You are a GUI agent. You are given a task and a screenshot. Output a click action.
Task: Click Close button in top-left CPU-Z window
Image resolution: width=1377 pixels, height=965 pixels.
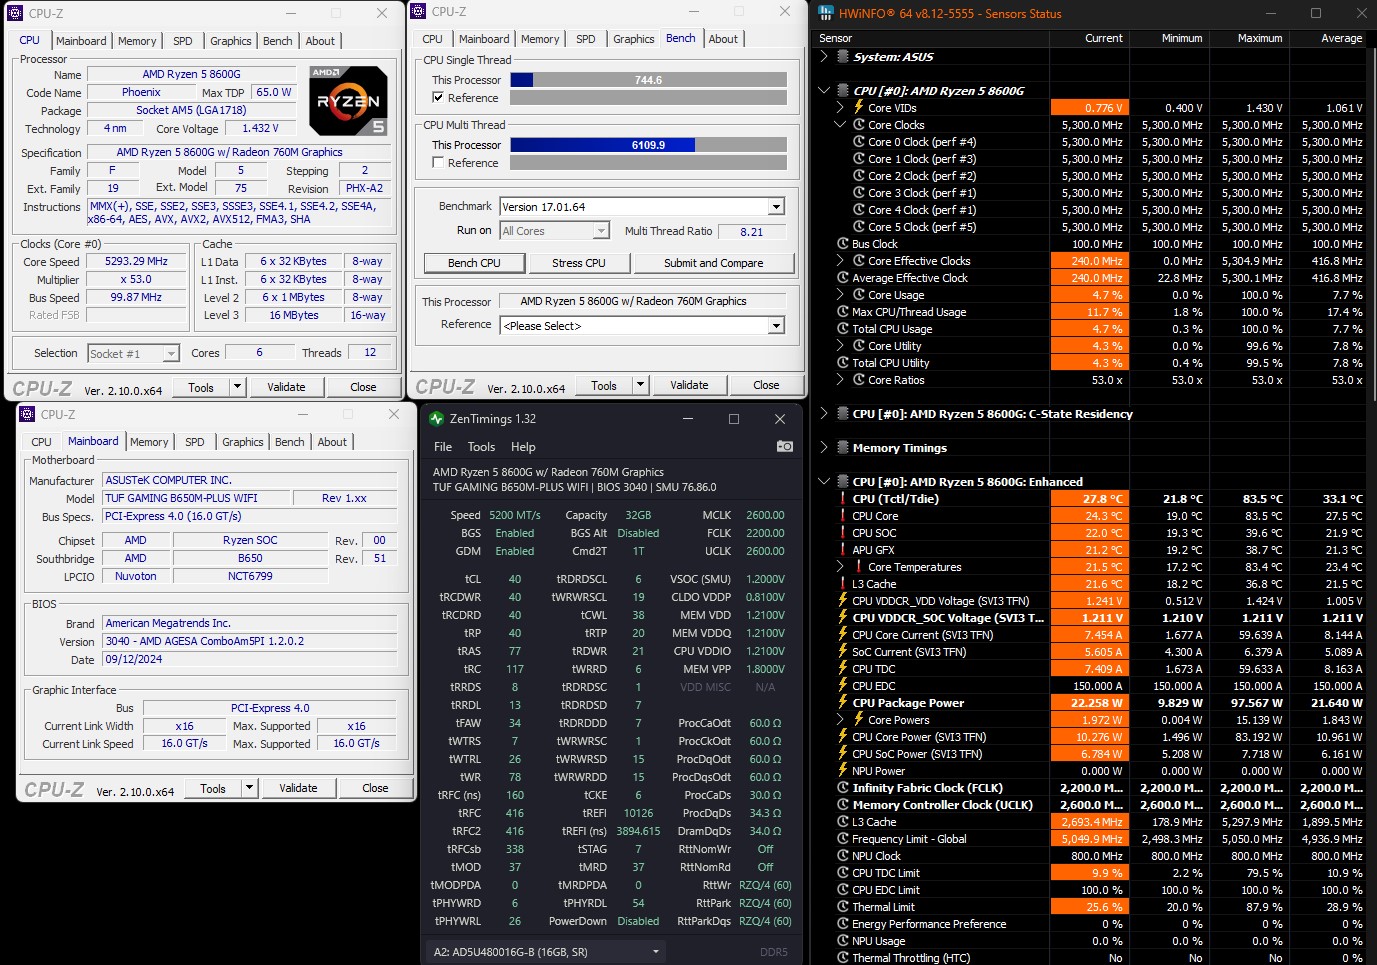[x=363, y=387]
